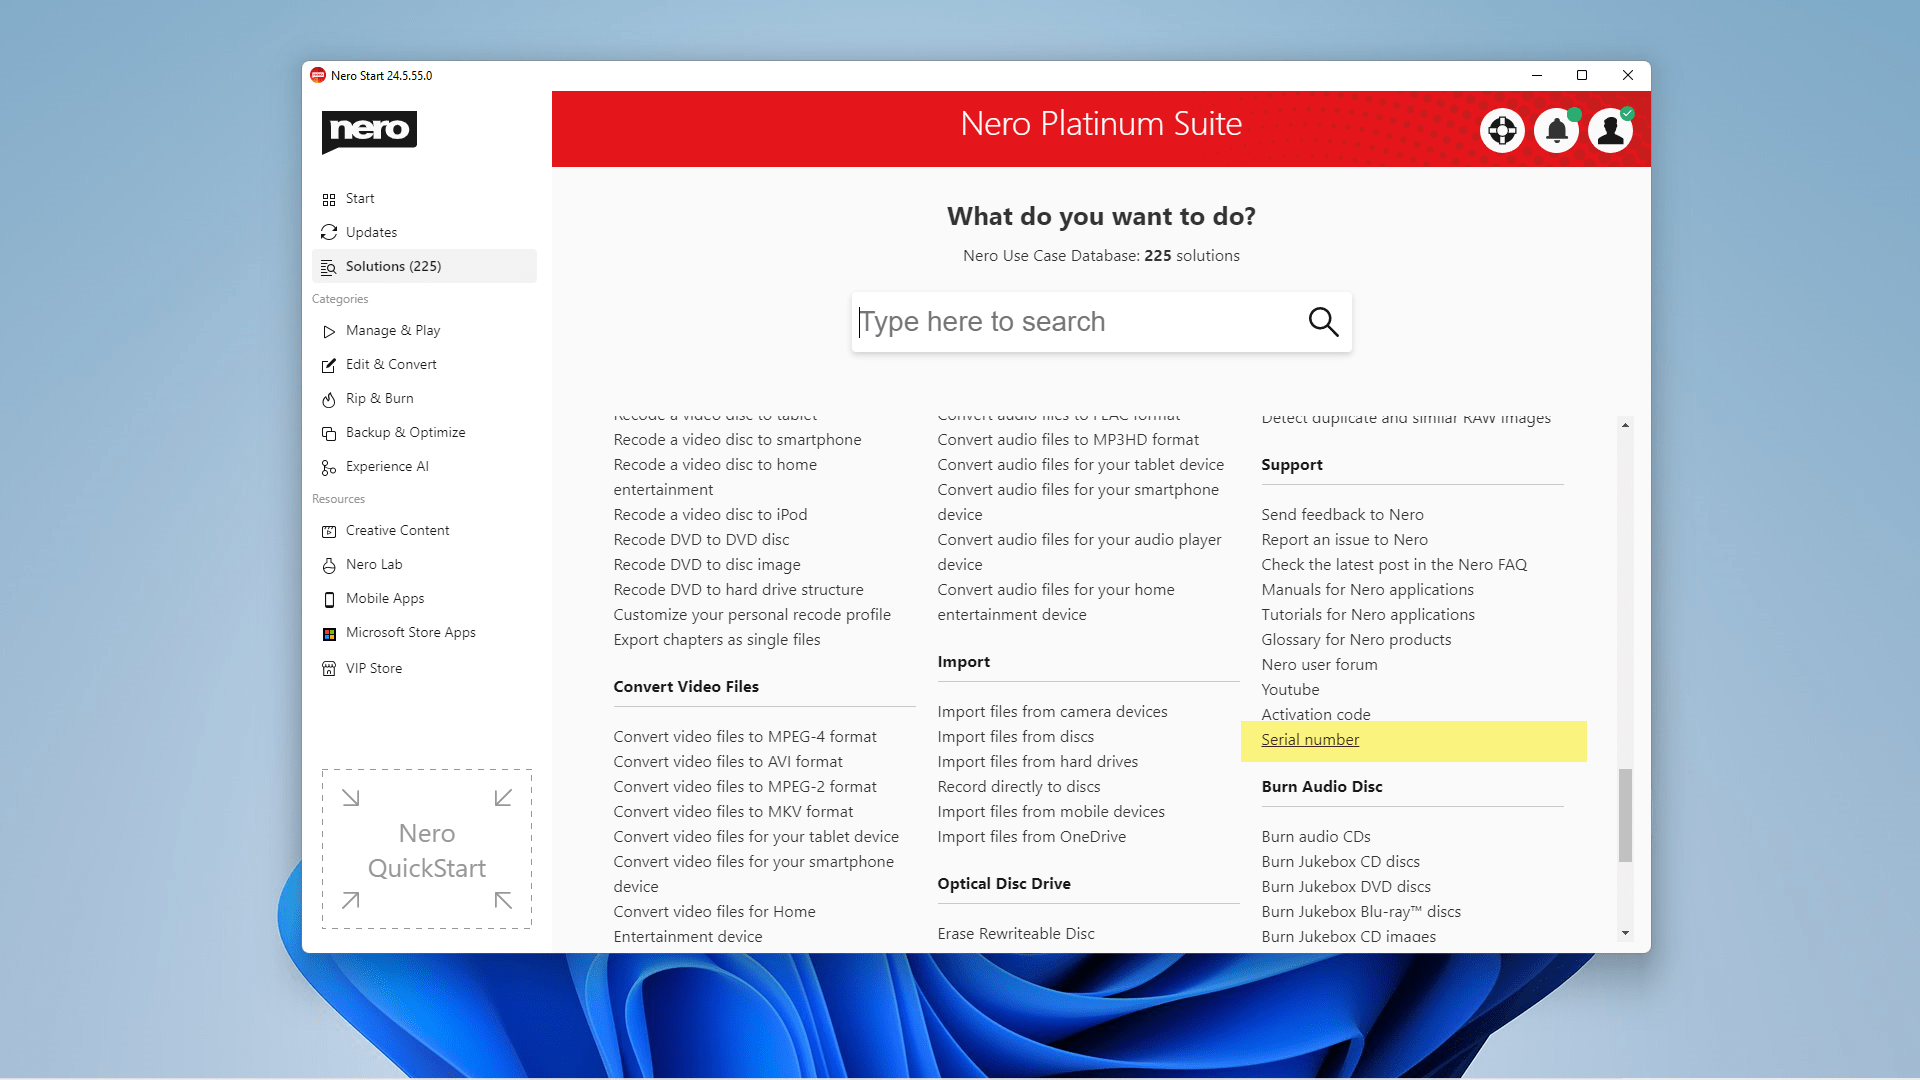This screenshot has height=1080, width=1920.
Task: Open Nero Lab resource
Action: (424, 564)
